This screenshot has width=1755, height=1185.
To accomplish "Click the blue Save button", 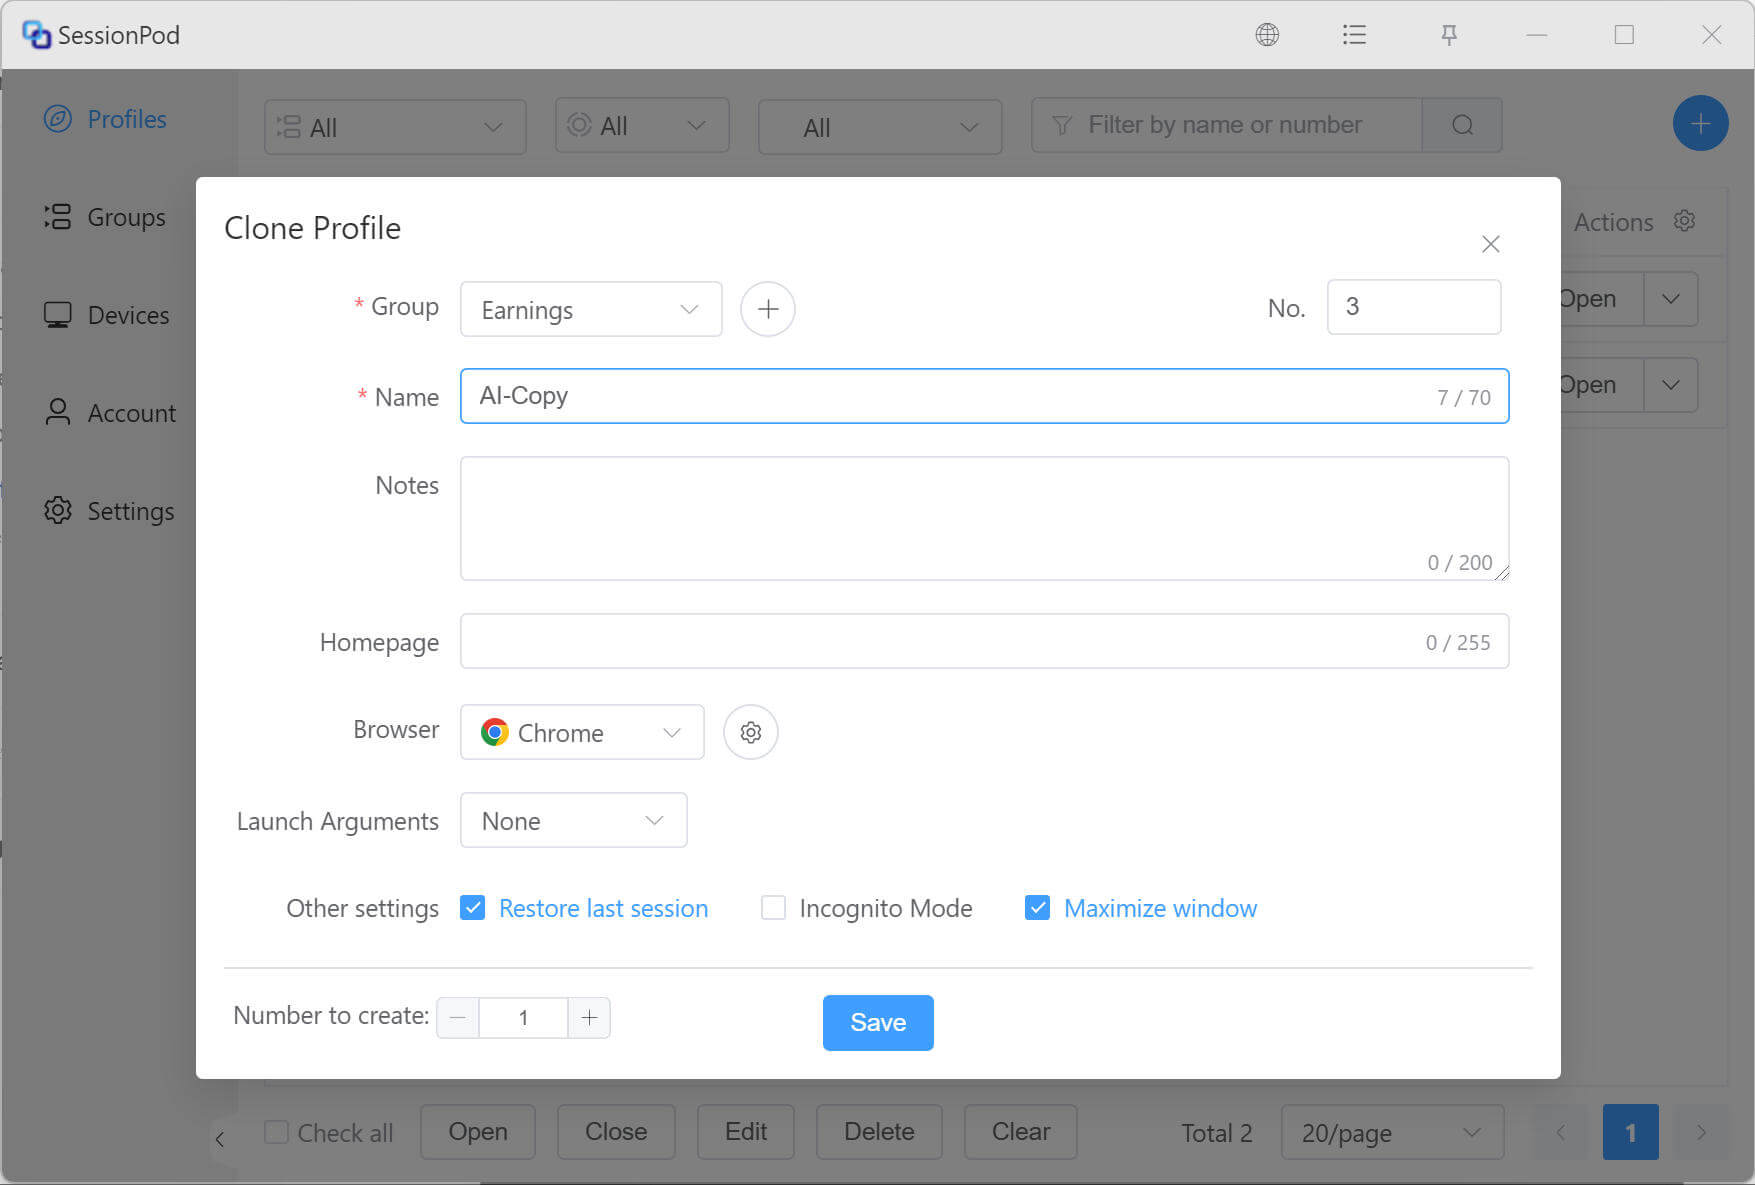I will coord(878,1022).
